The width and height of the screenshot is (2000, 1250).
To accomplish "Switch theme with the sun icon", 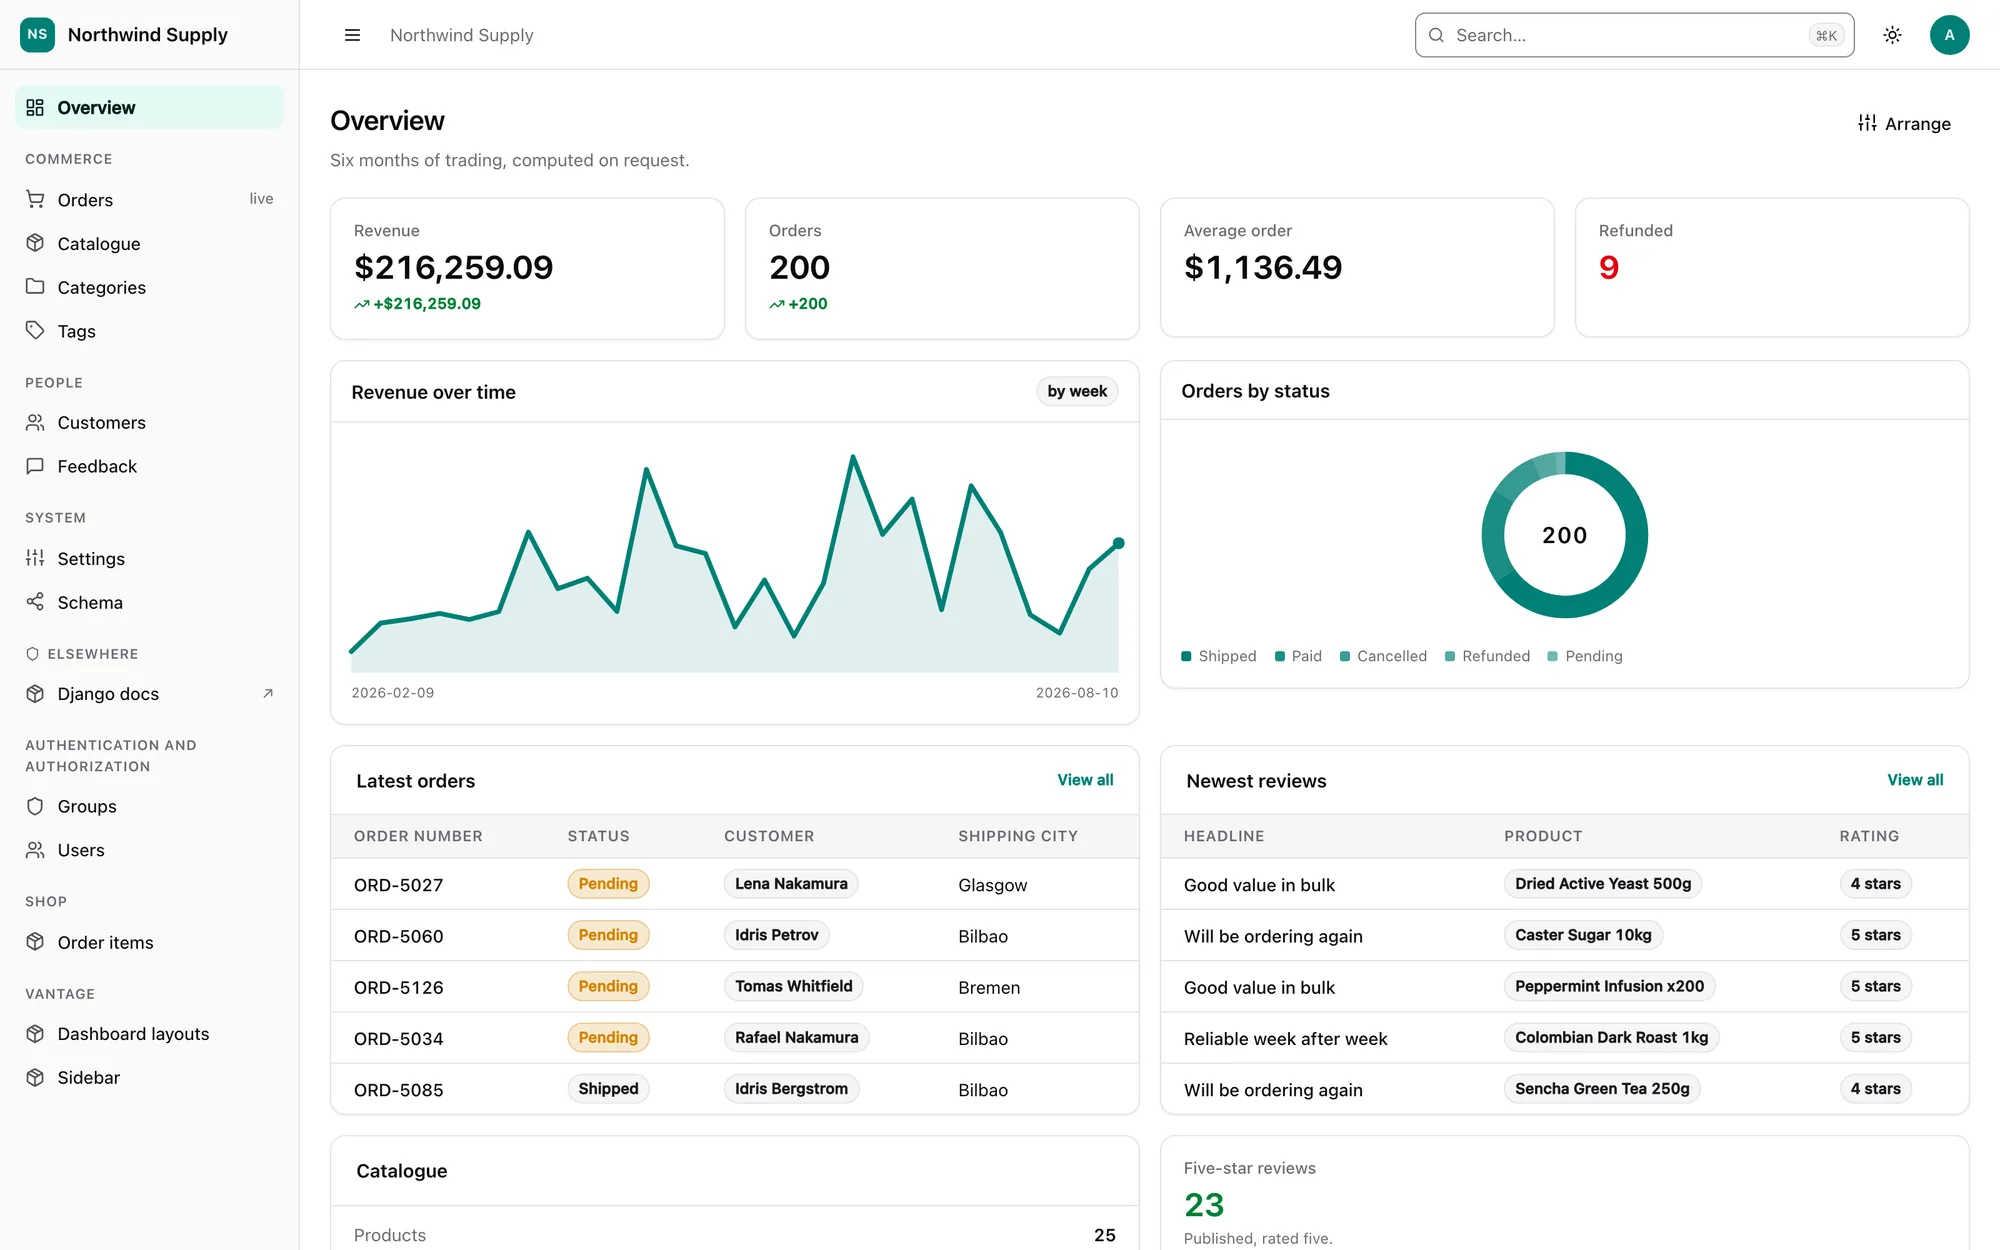I will (1892, 35).
